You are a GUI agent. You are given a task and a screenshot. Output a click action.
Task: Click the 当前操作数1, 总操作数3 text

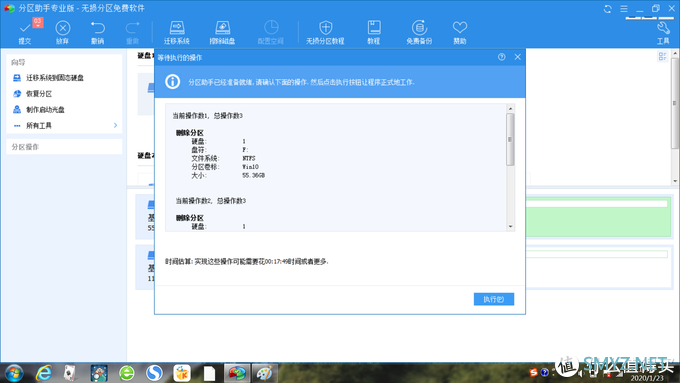pos(208,116)
